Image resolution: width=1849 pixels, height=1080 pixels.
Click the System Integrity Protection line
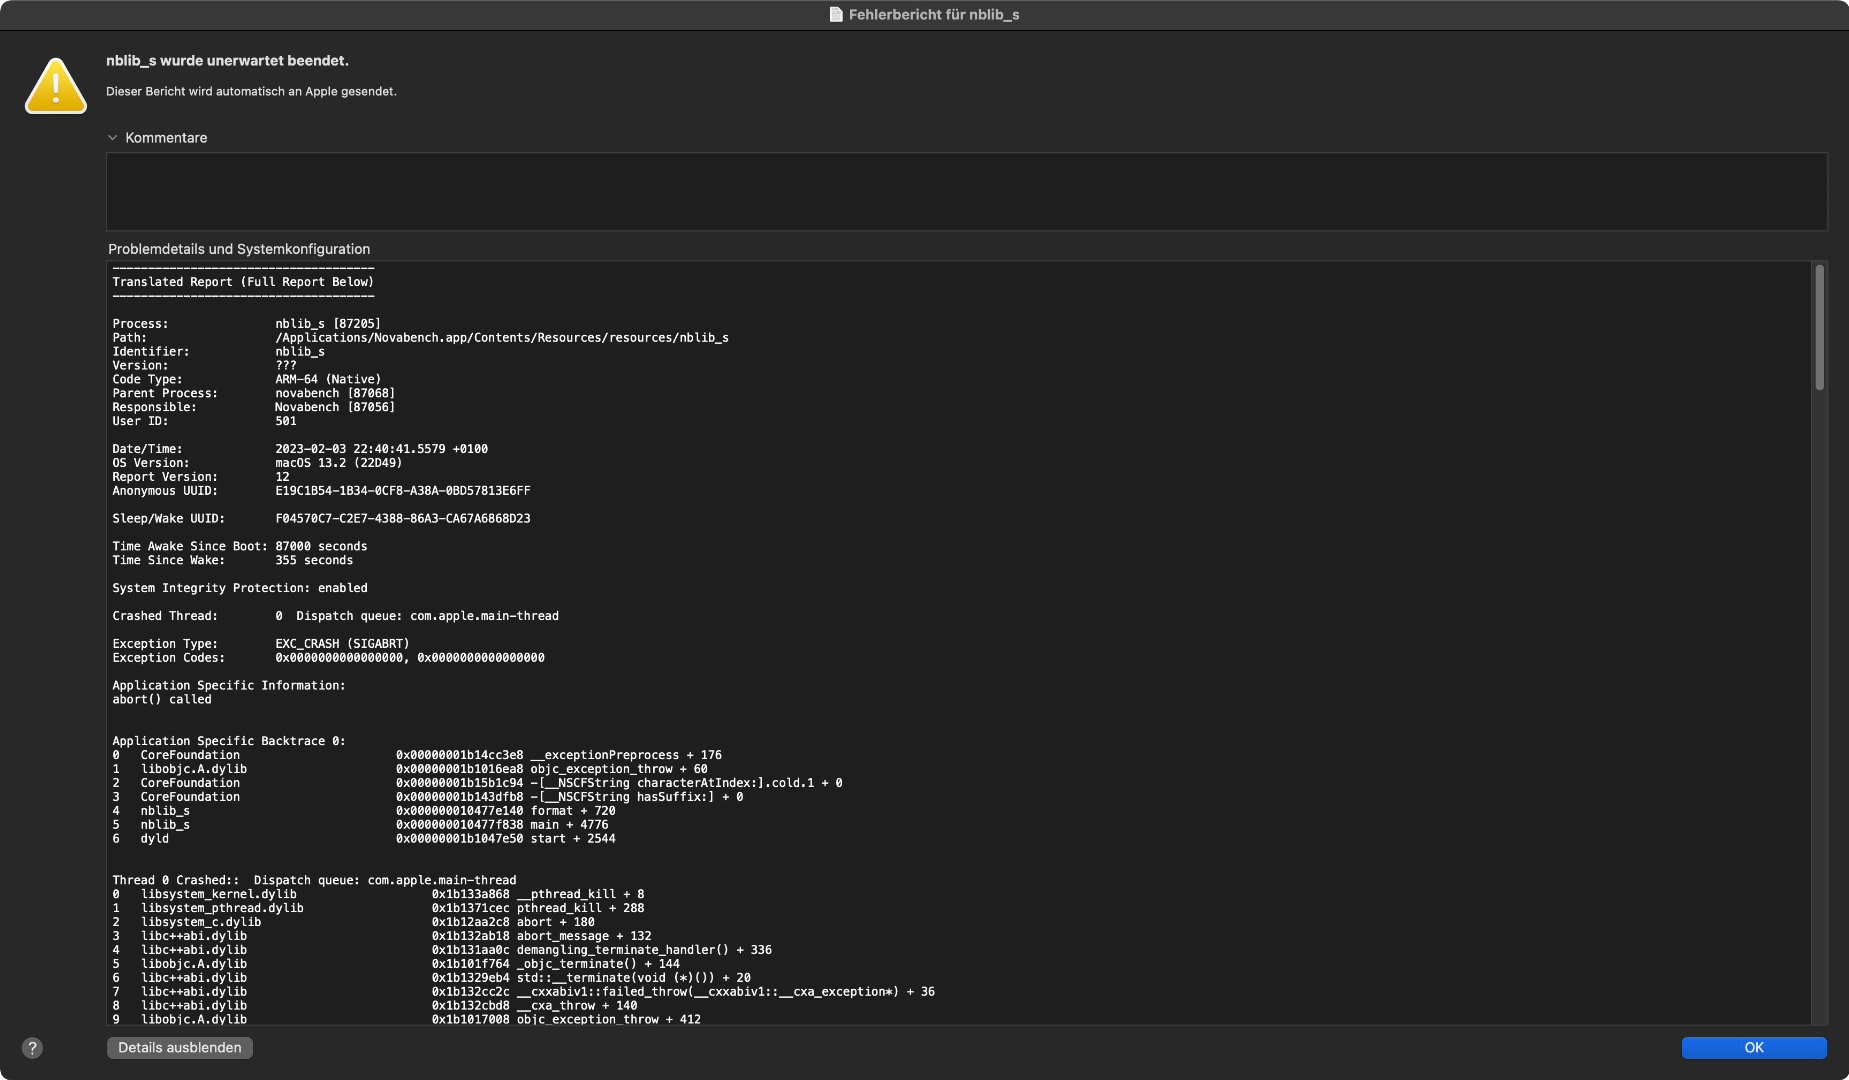240,588
